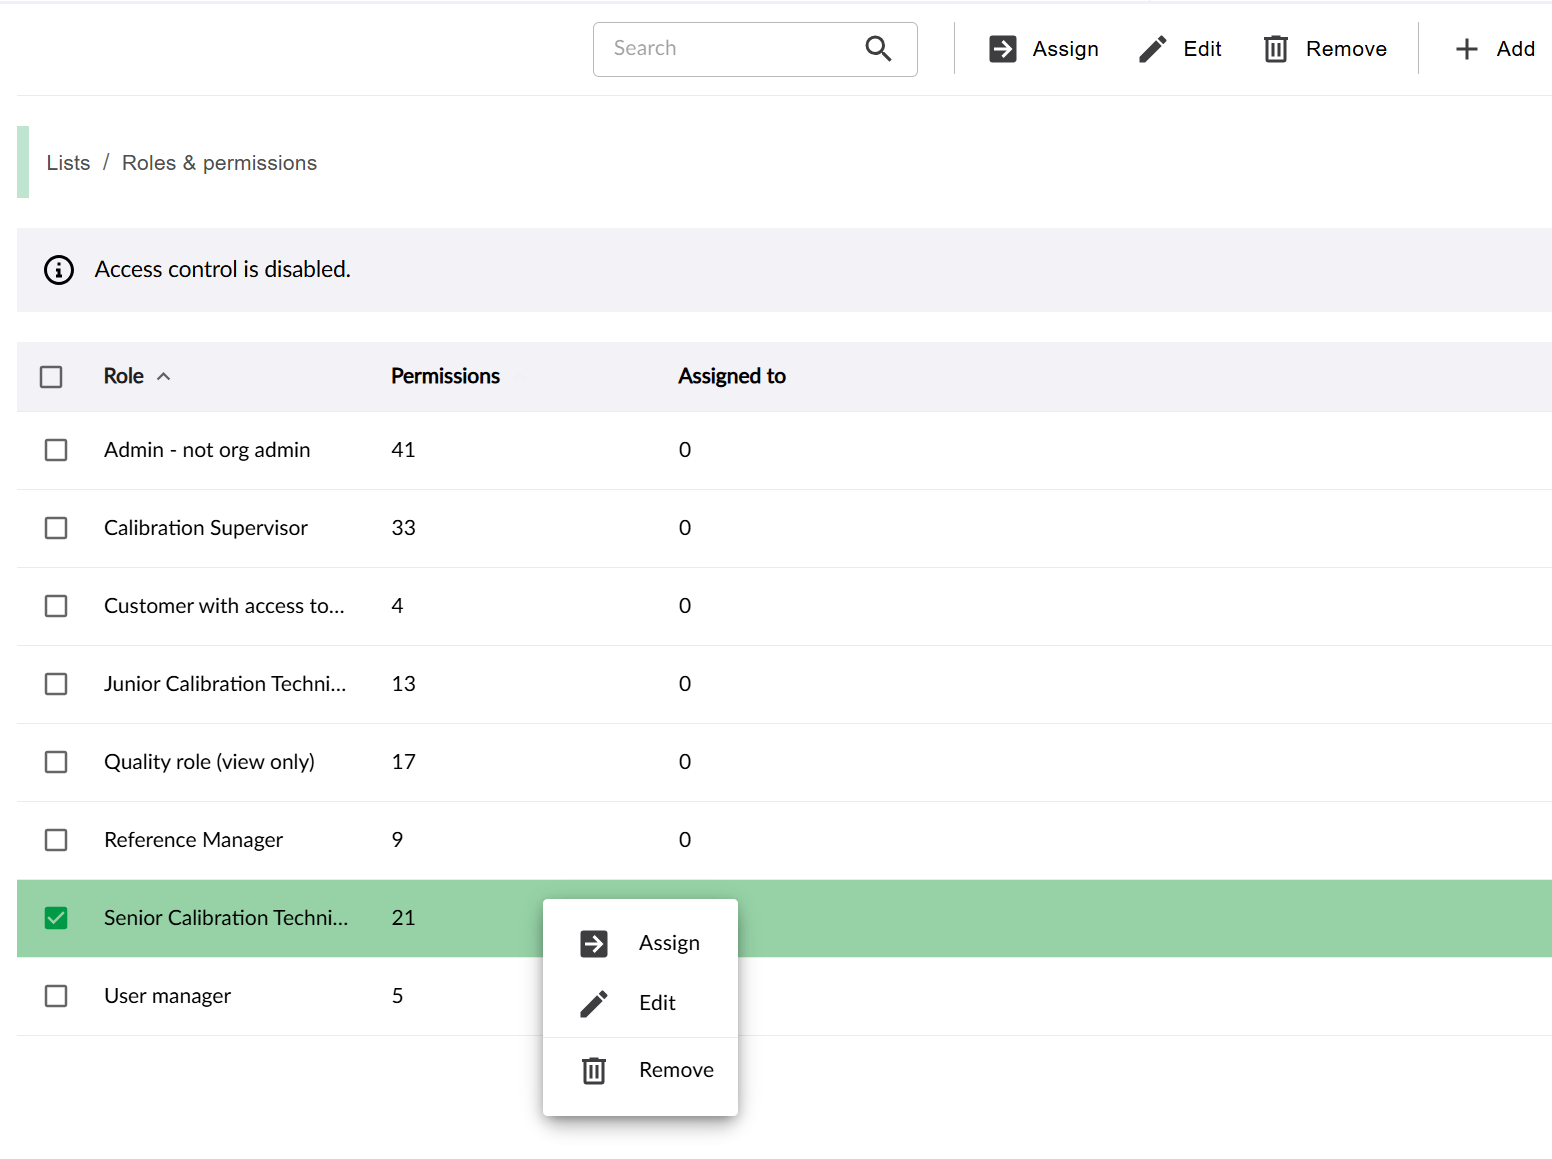Toggle Role column sort arrow
The width and height of the screenshot is (1552, 1159).
tap(164, 377)
